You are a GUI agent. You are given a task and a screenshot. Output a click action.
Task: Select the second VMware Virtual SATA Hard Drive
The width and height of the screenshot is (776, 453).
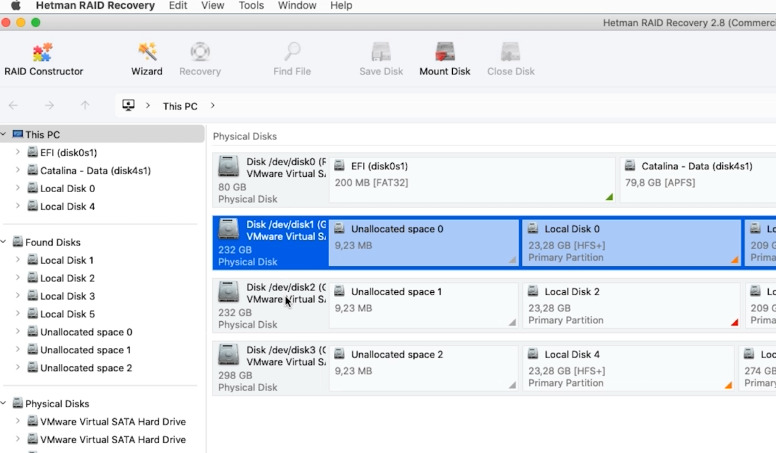(113, 440)
